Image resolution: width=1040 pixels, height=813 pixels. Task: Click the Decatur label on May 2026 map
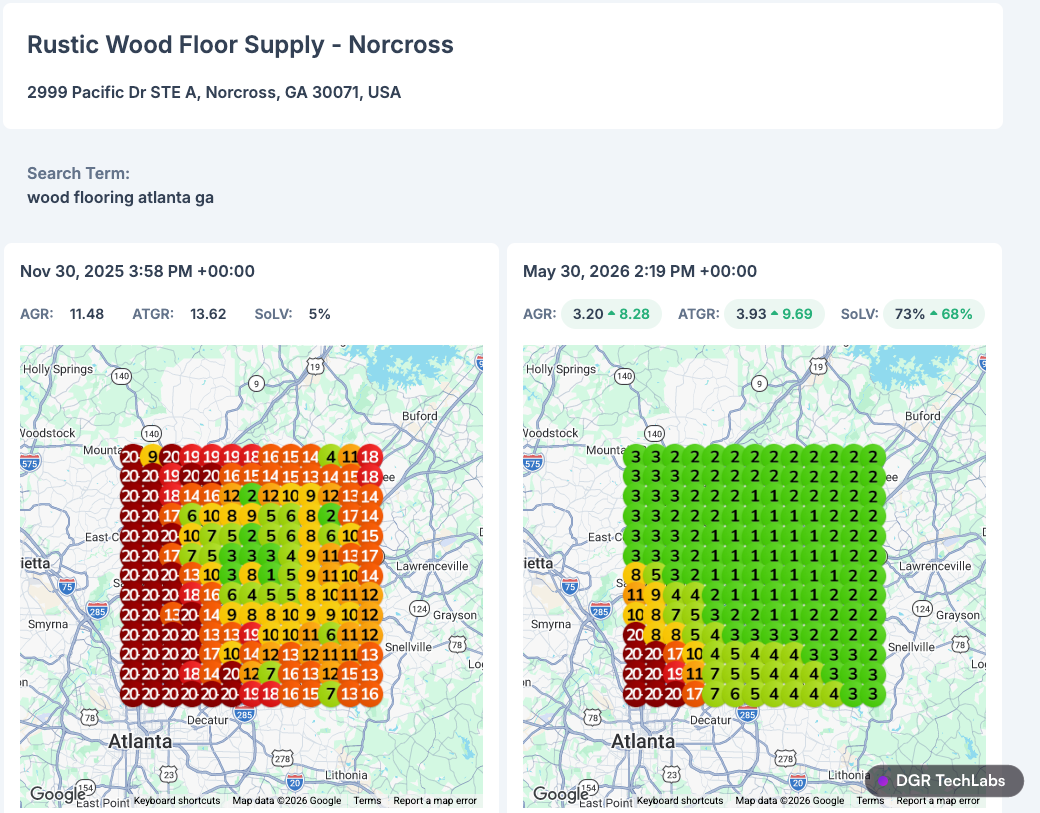pyautogui.click(x=710, y=719)
